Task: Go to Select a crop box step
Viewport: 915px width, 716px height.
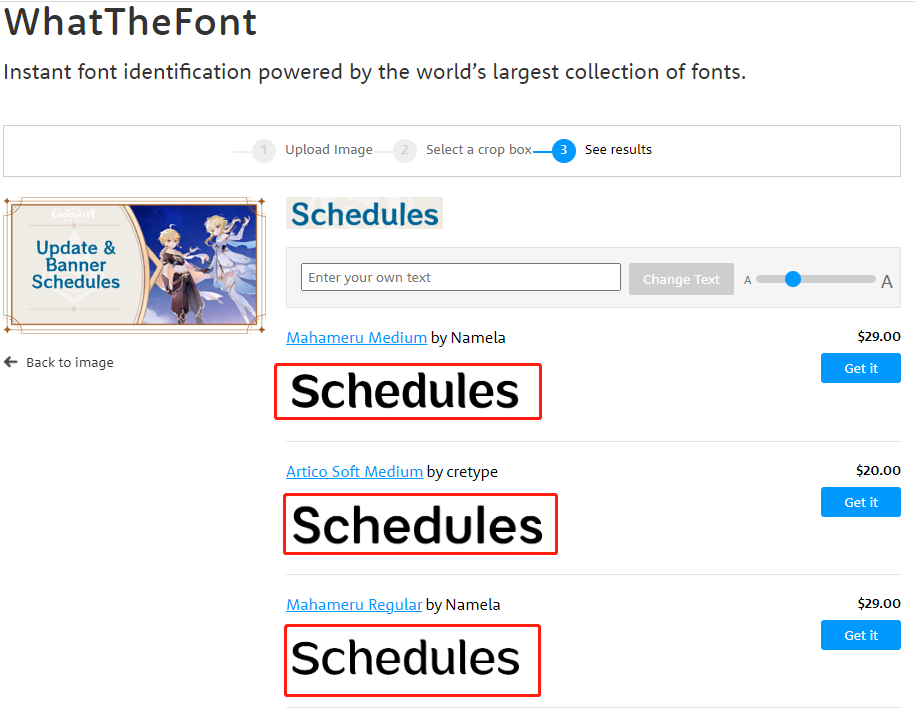Action: 478,150
